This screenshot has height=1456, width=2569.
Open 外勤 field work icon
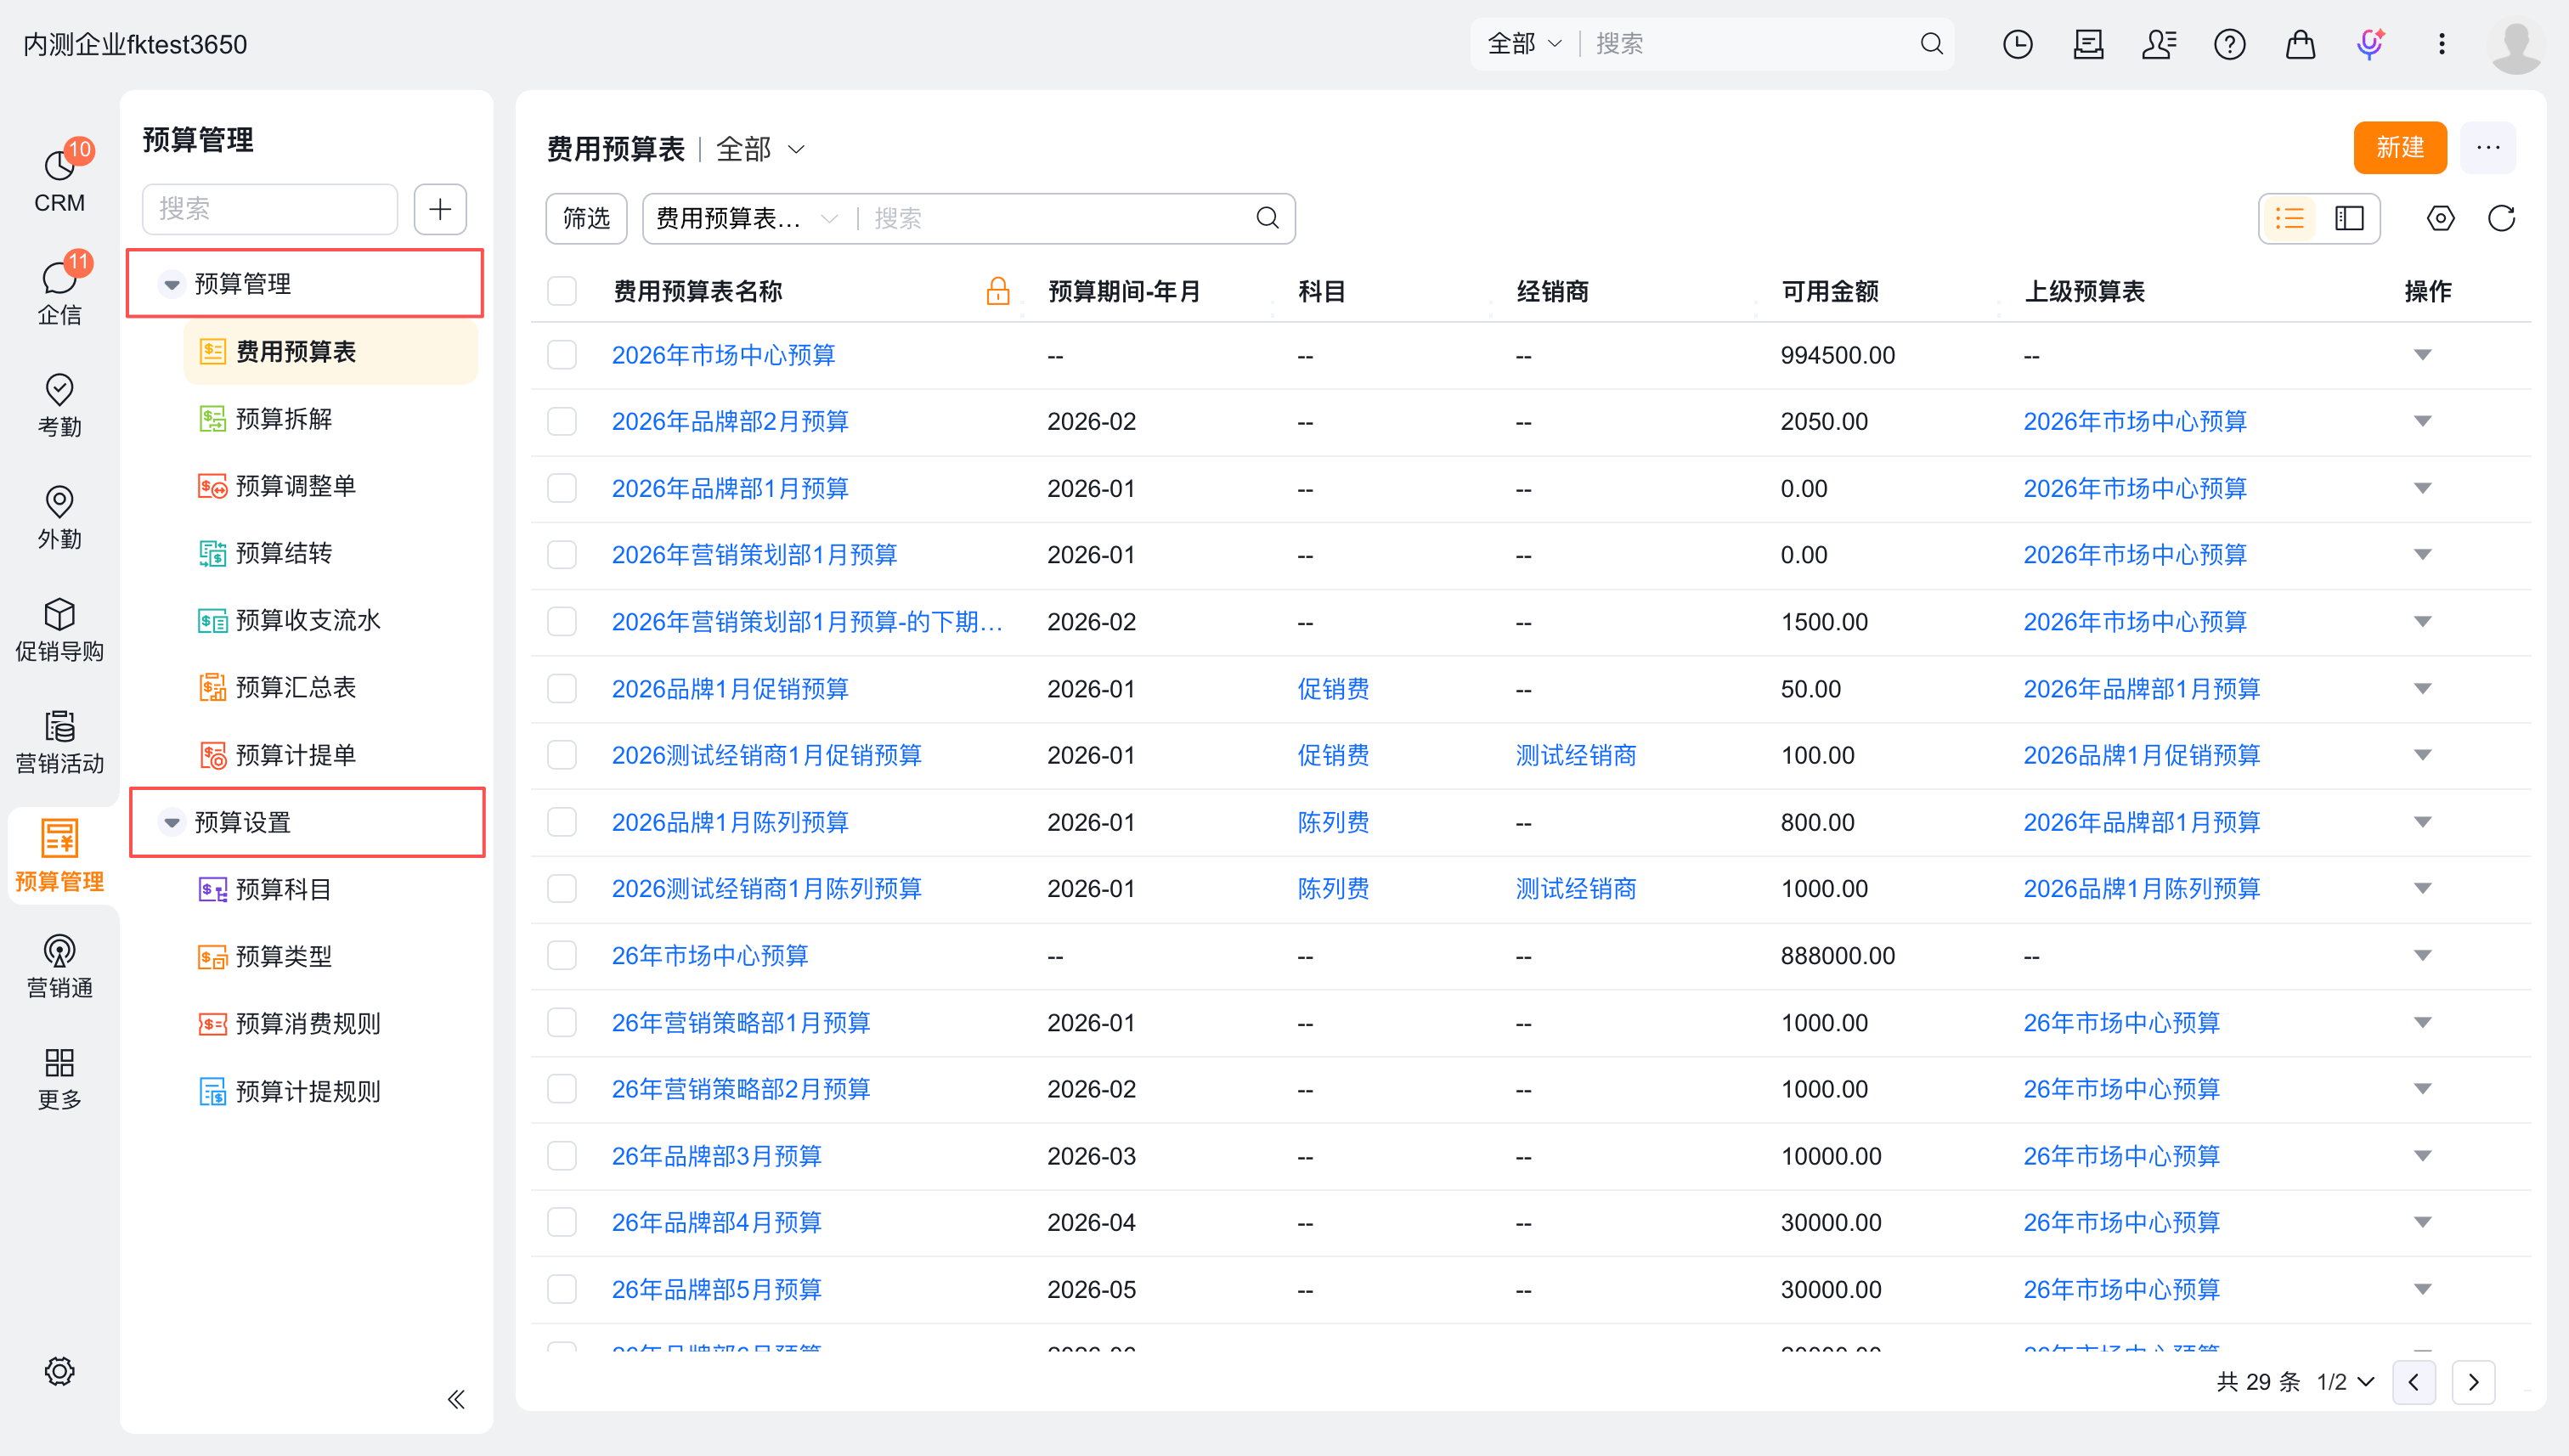tap(59, 517)
